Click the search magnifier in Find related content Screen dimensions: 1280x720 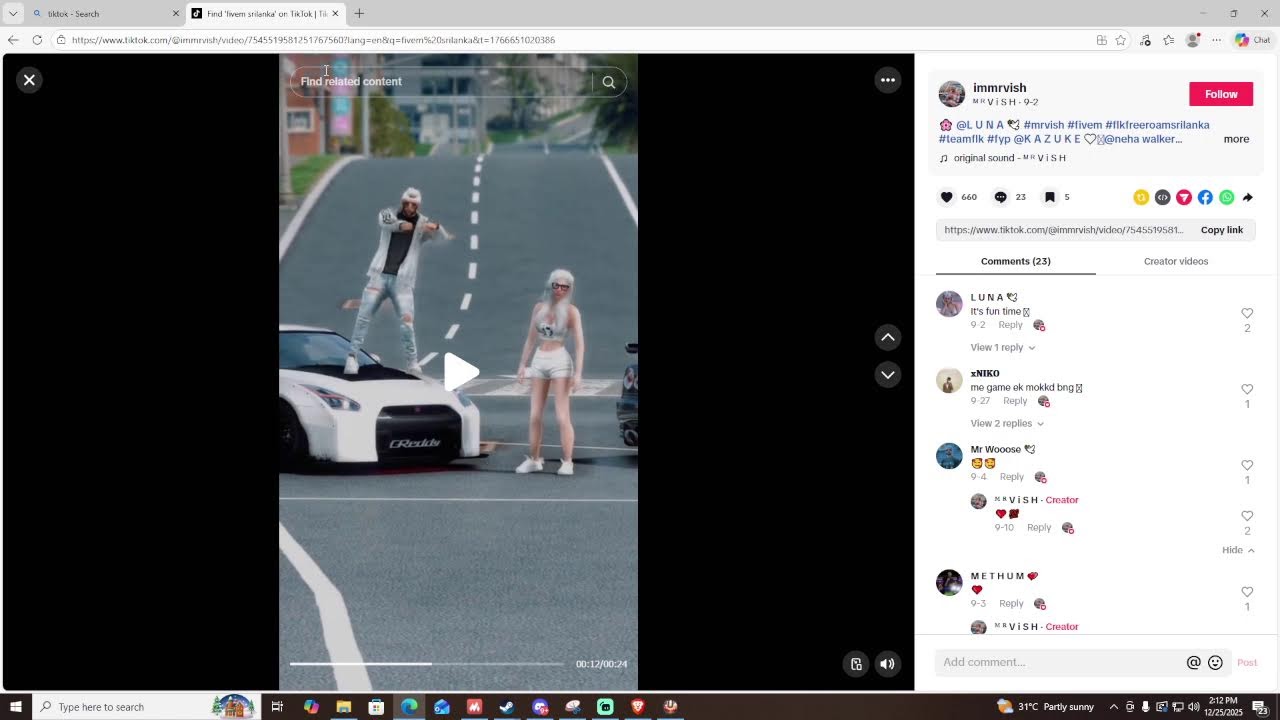coord(609,82)
